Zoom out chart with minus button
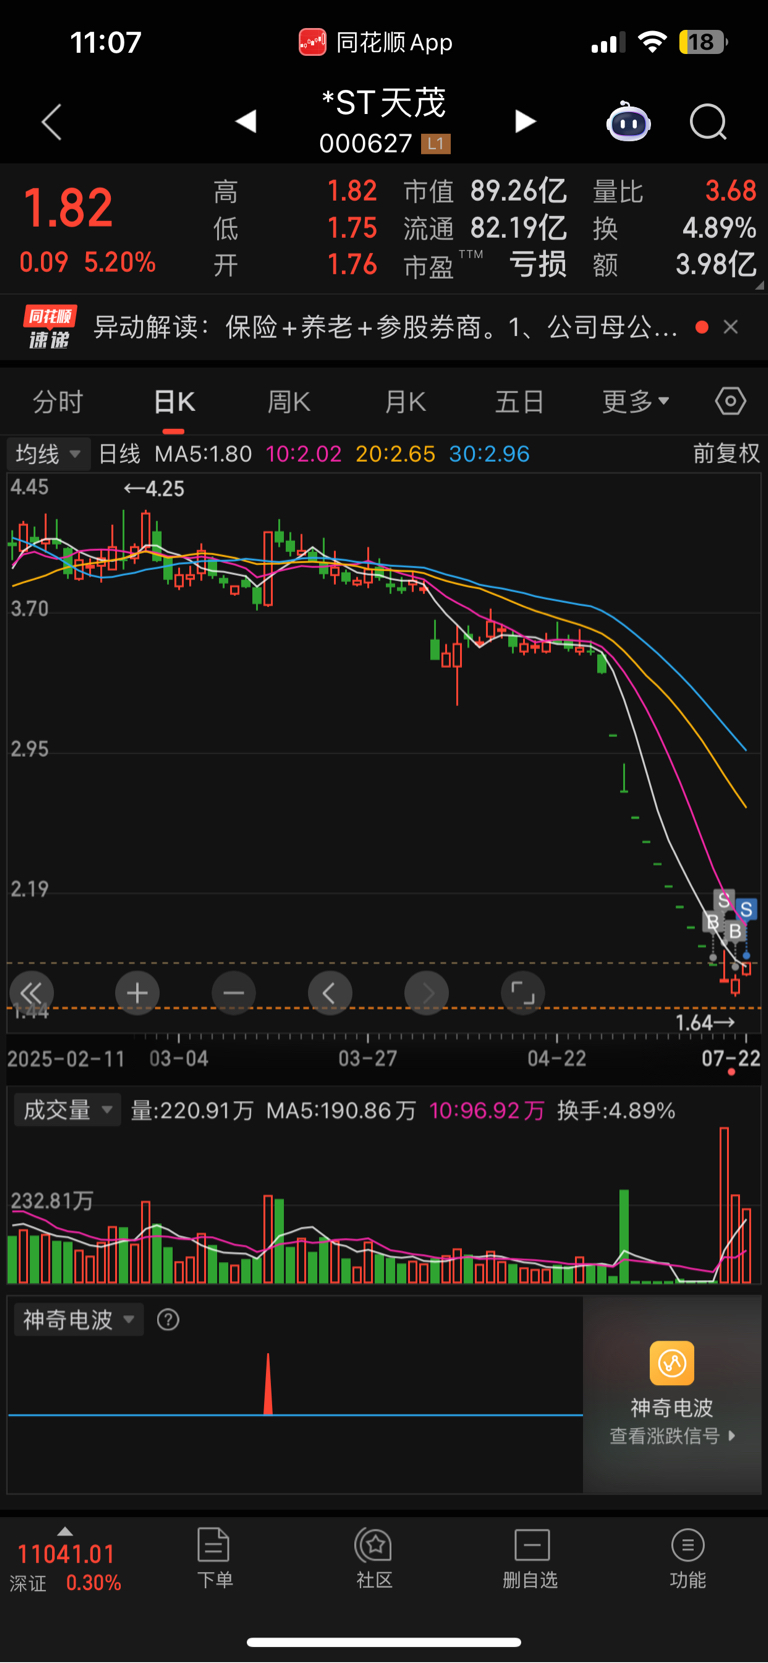768x1663 pixels. point(234,993)
